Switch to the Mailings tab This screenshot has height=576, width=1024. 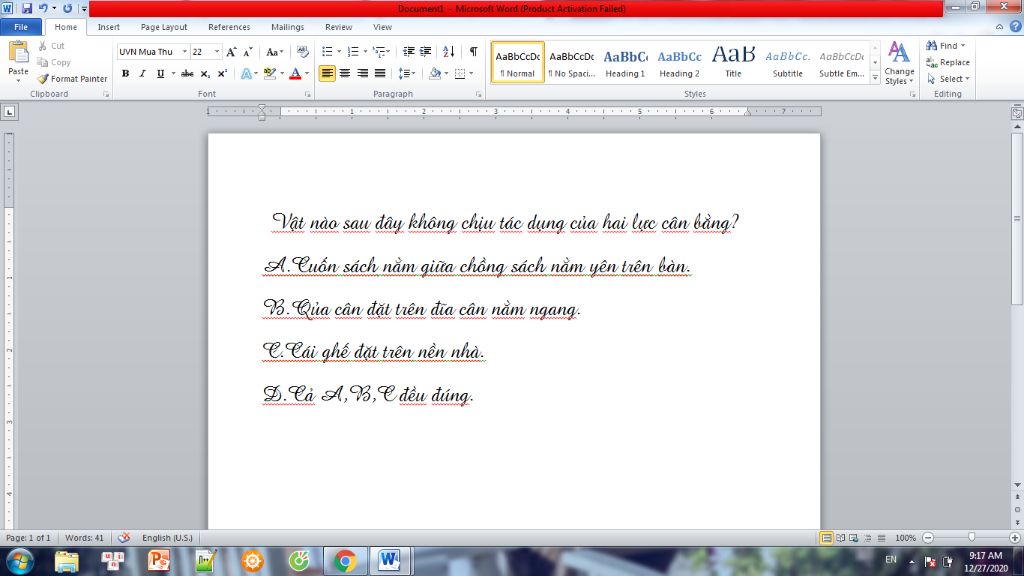tap(287, 27)
